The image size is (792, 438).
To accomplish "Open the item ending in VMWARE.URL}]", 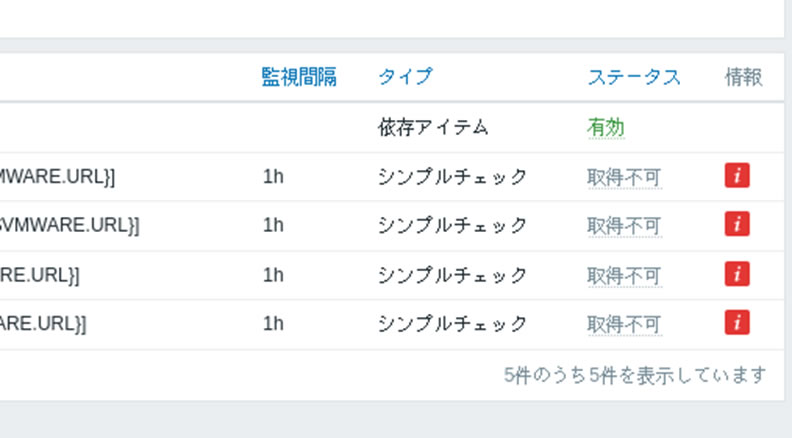I will [x=70, y=226].
